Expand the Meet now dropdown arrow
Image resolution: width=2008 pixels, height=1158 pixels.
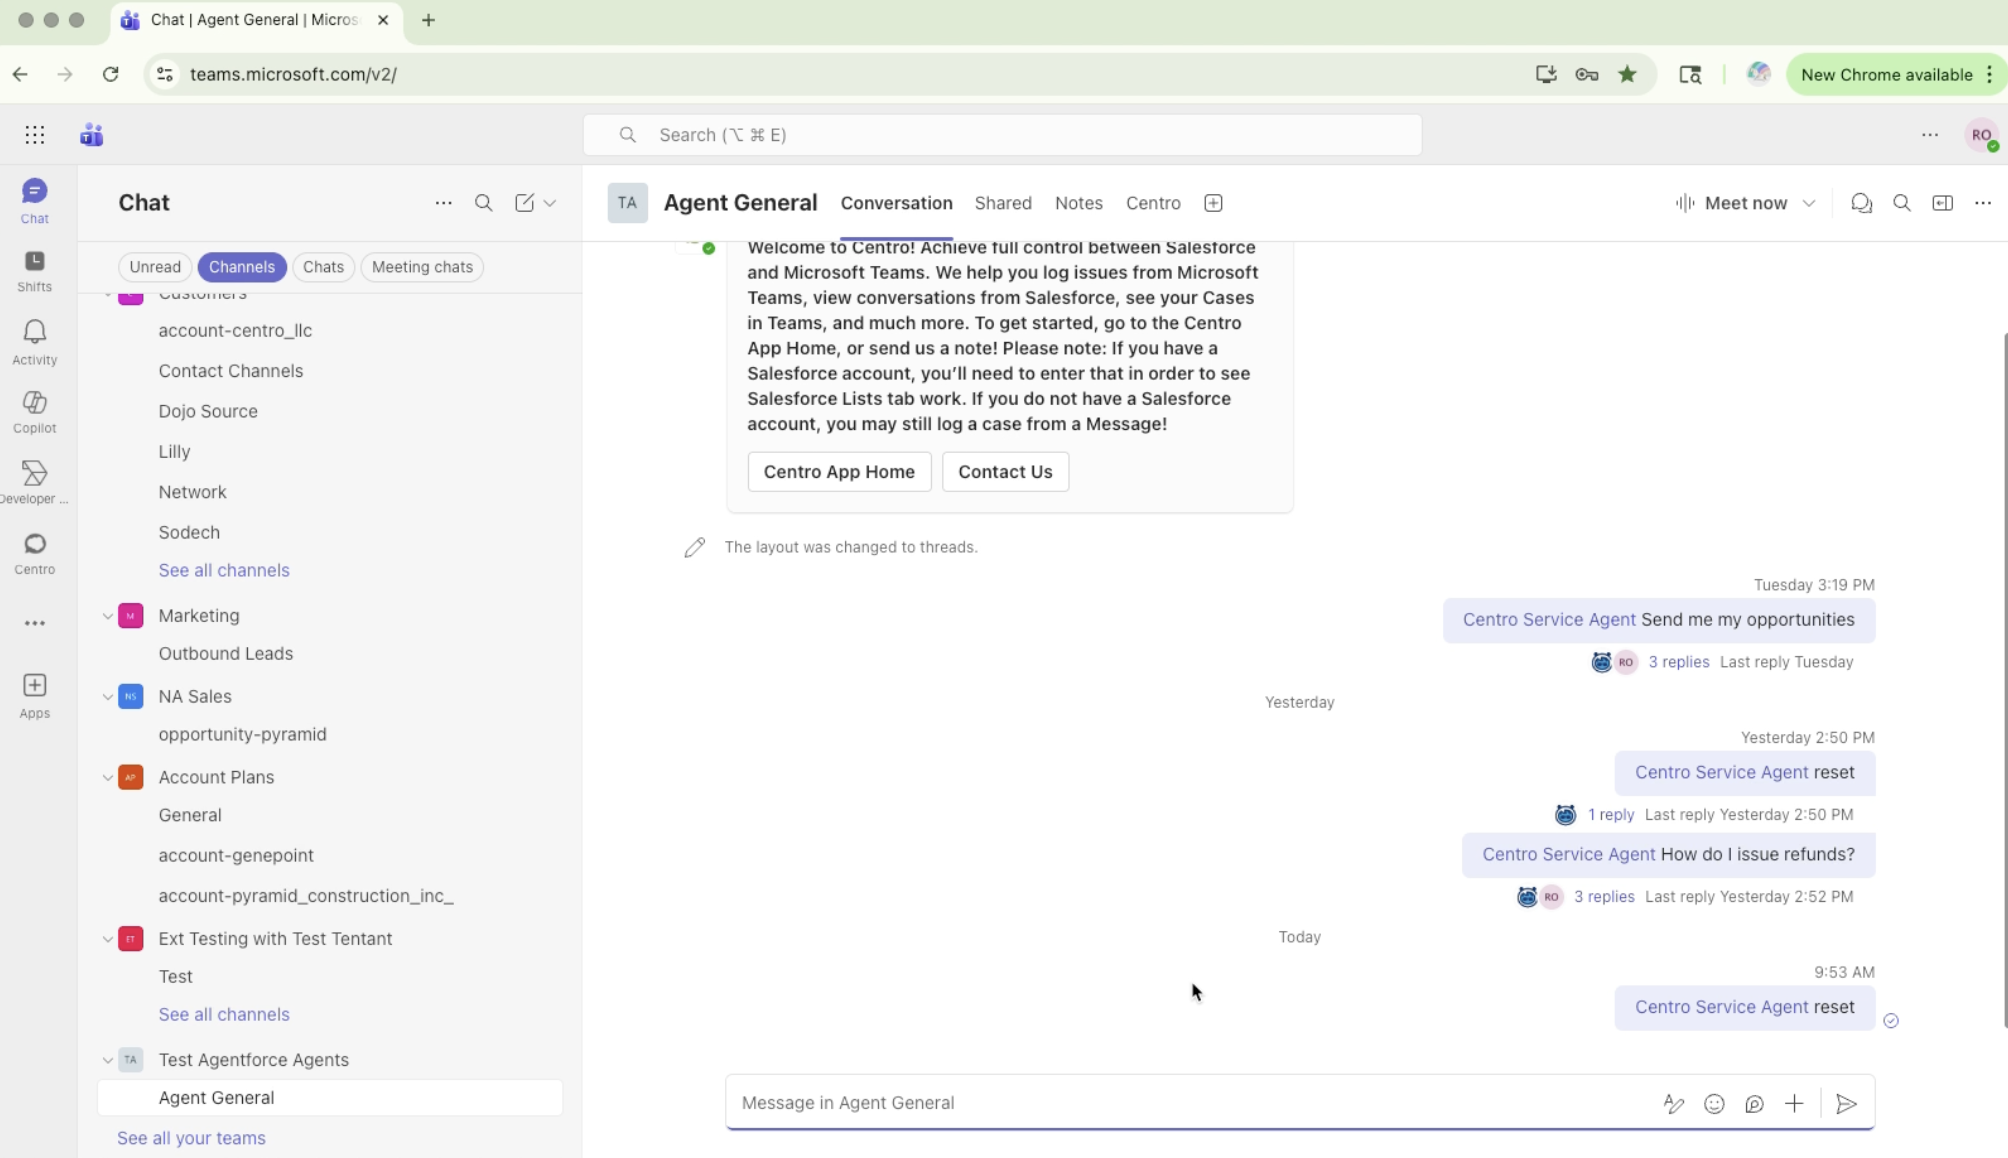tap(1809, 203)
